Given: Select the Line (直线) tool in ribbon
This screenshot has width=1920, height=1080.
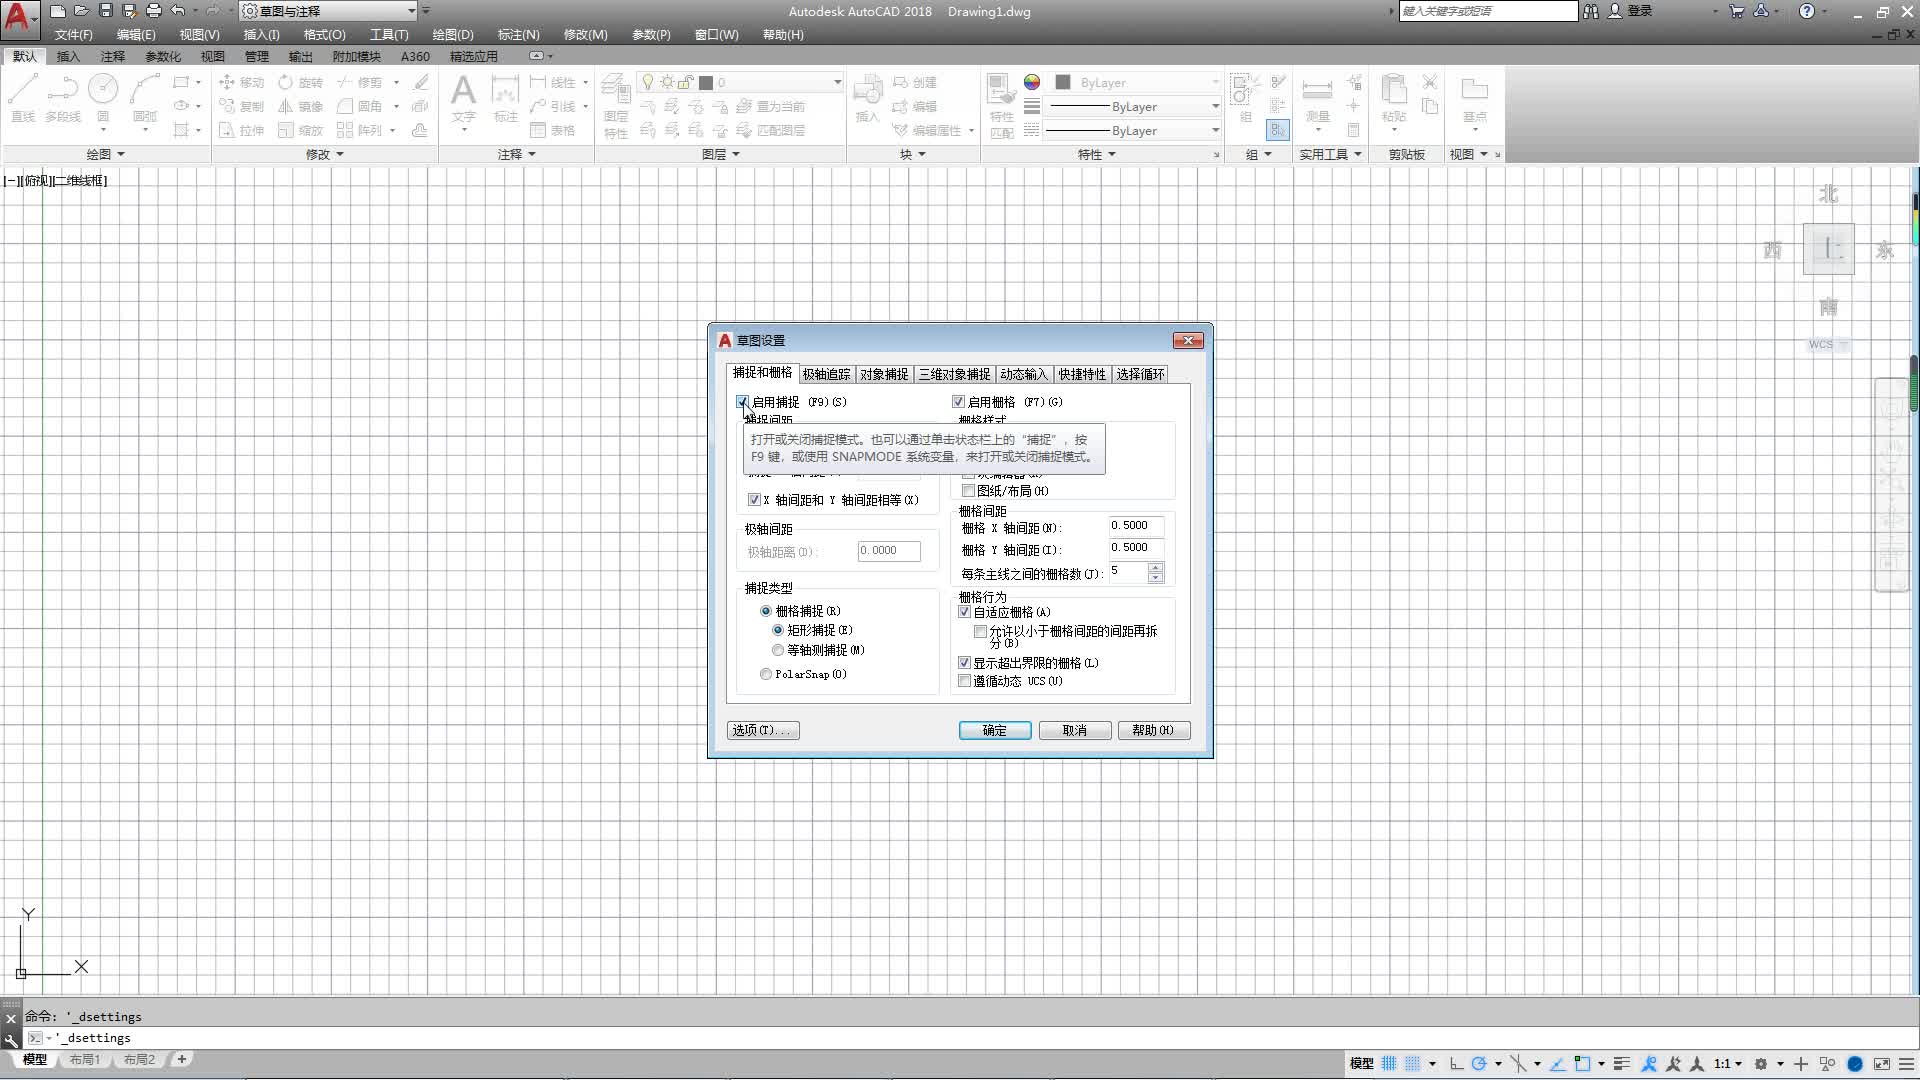Looking at the screenshot, I should click(23, 98).
